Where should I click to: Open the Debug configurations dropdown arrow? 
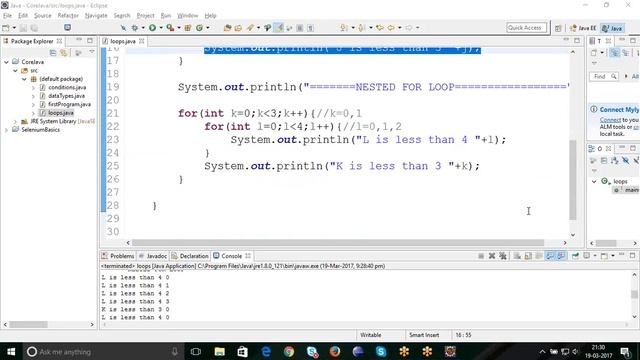[143, 28]
